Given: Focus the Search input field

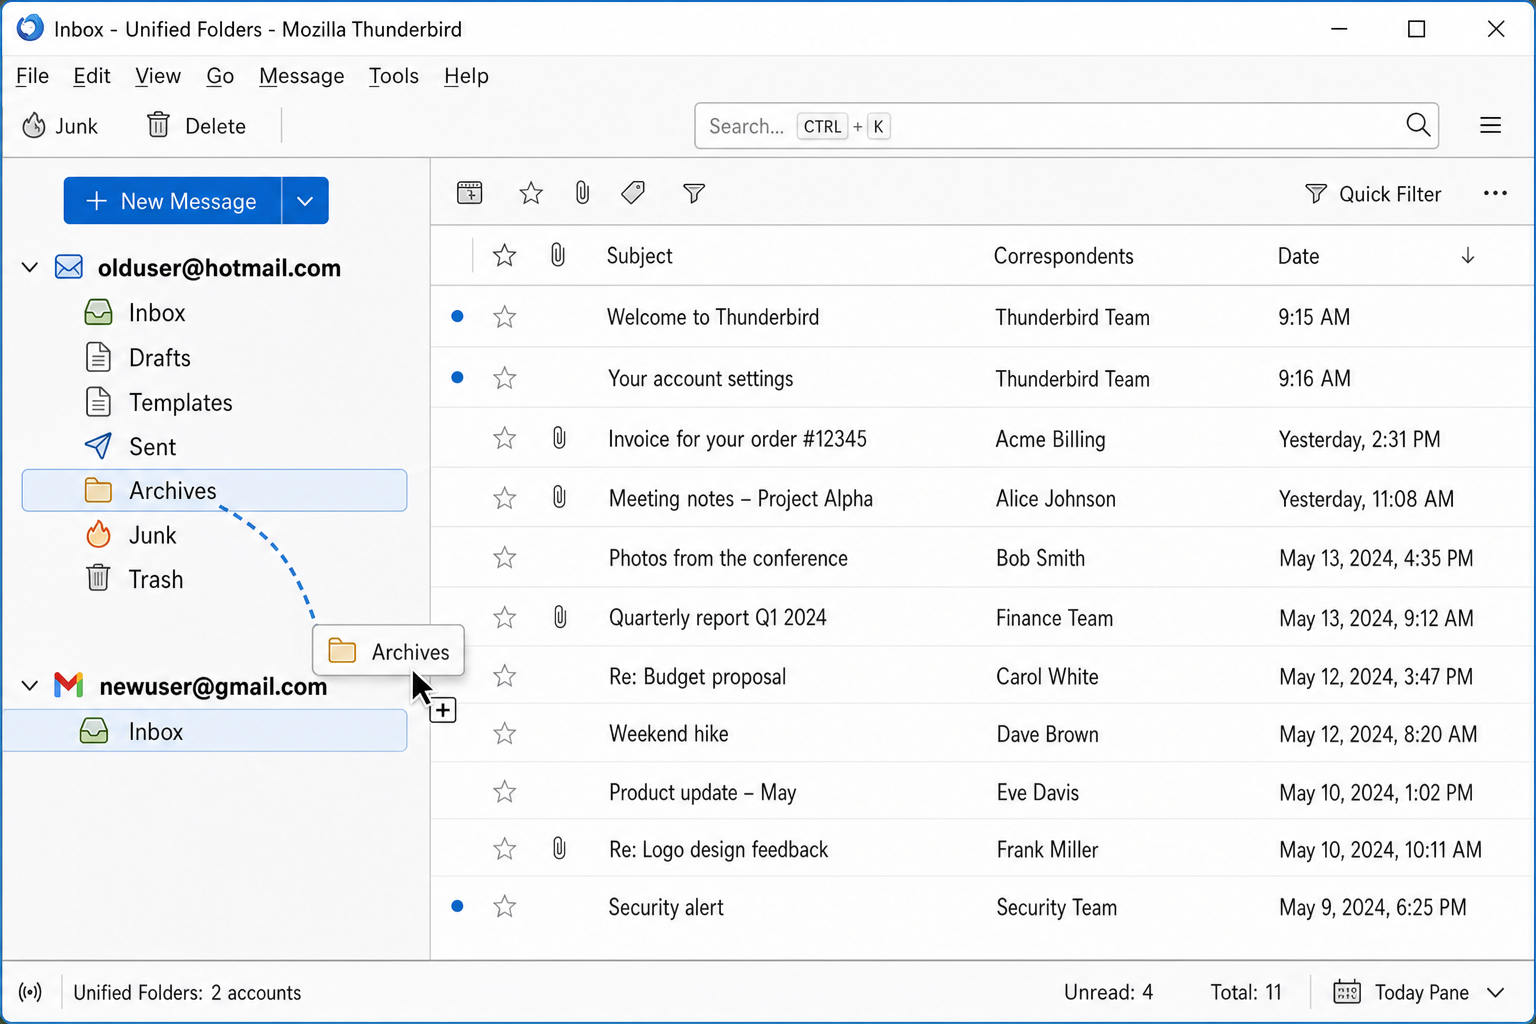Looking at the screenshot, I should [x=1066, y=126].
